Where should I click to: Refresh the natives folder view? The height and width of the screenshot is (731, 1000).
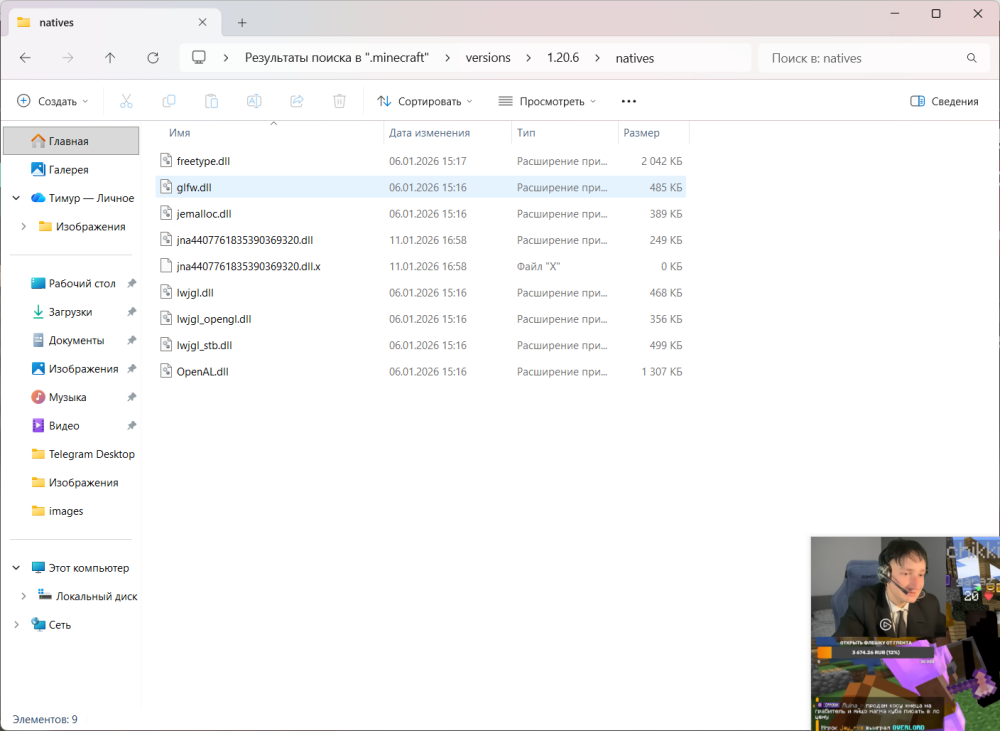tap(153, 58)
